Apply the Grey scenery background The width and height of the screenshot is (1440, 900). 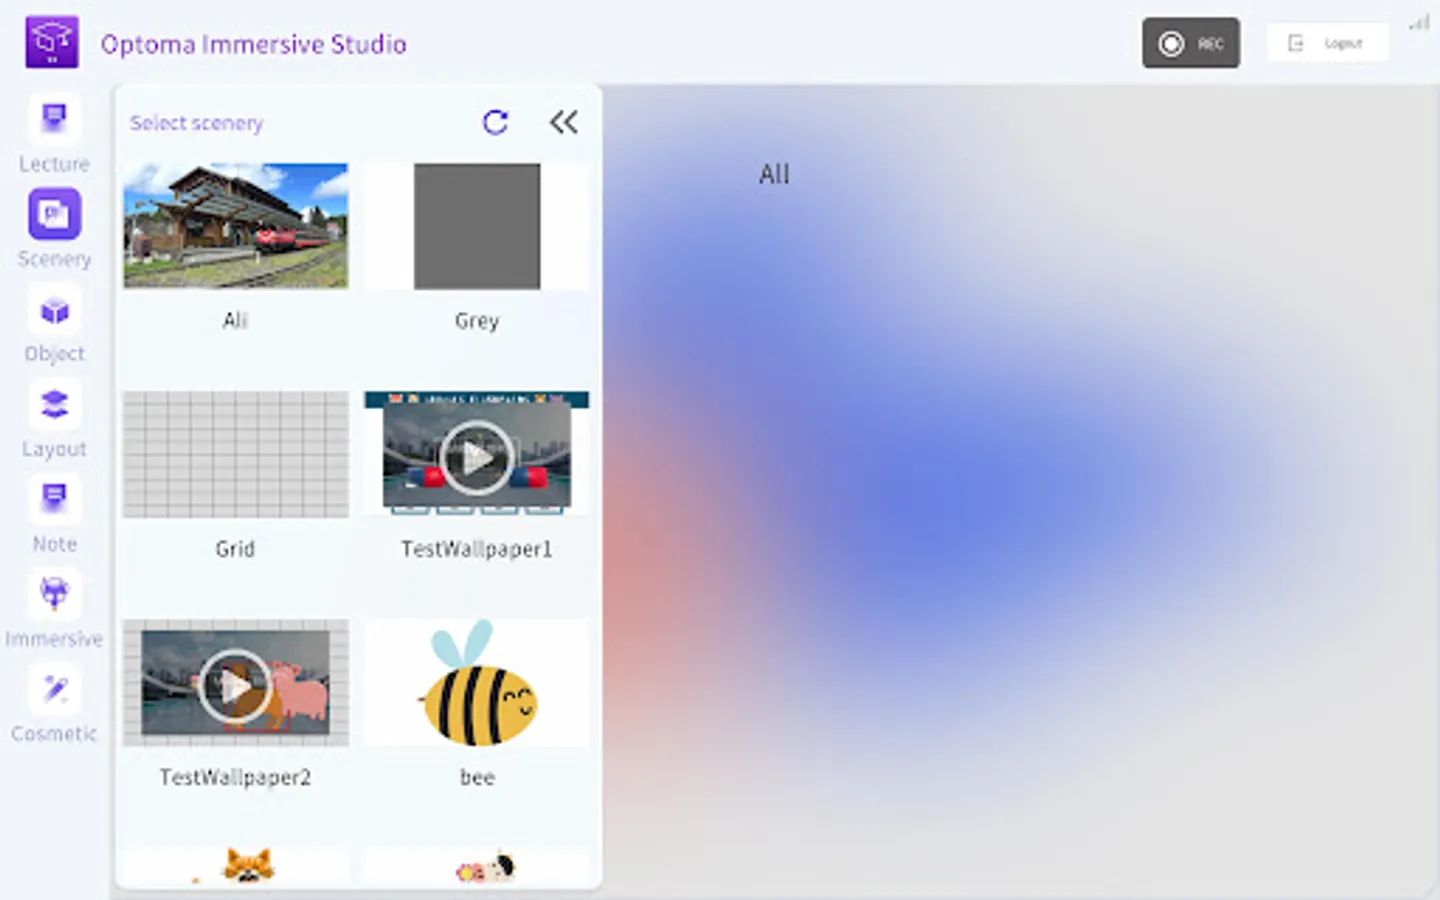click(x=476, y=226)
